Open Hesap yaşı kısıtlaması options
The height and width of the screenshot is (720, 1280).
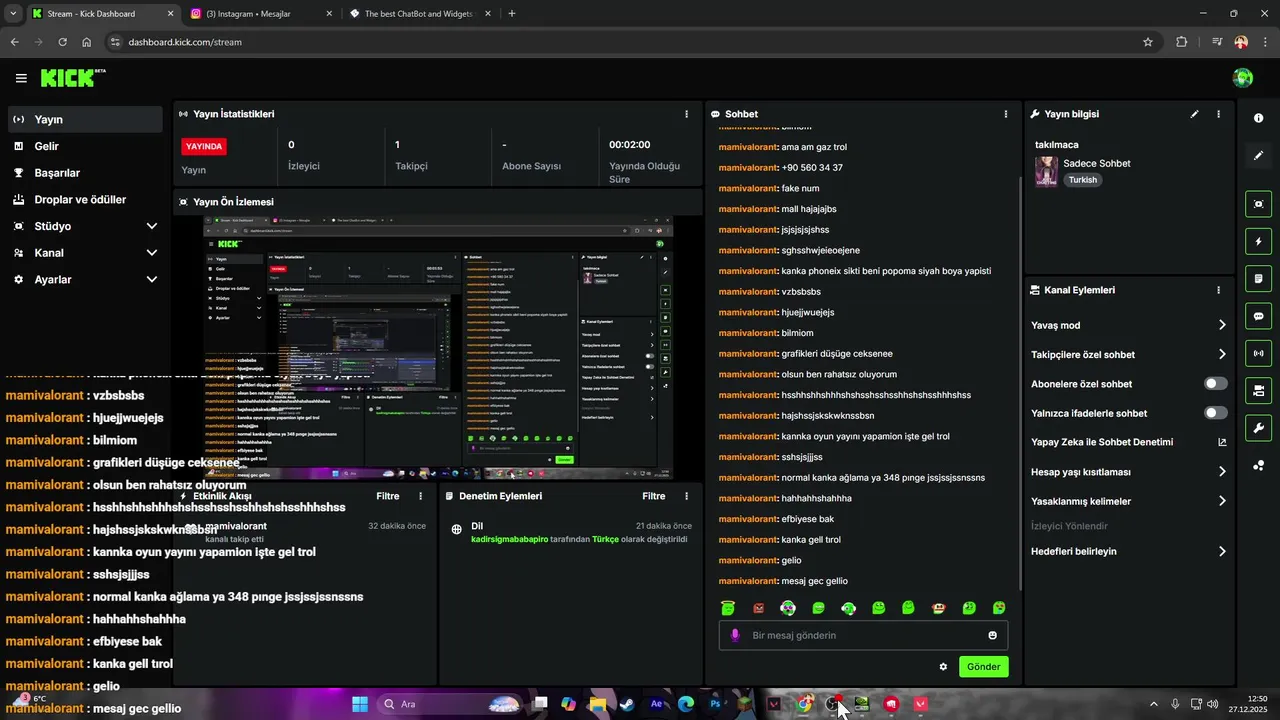tap(1222, 472)
